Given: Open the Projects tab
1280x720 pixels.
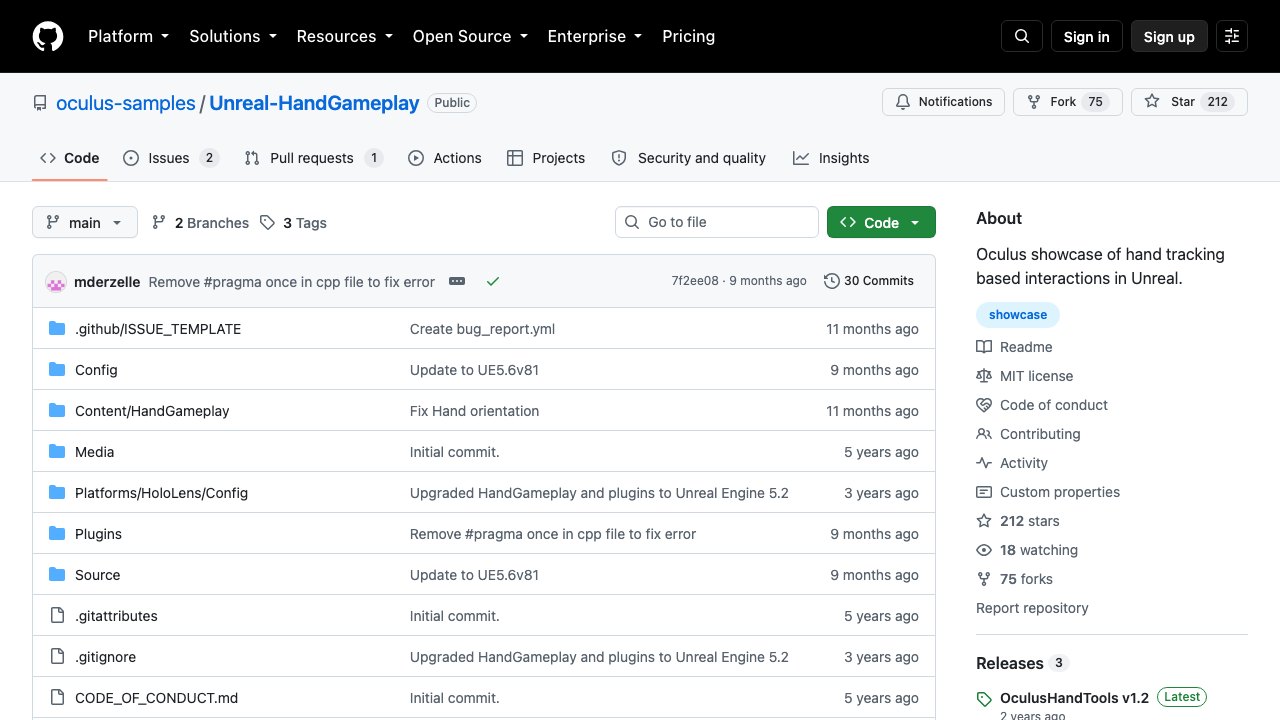Looking at the screenshot, I should click(x=546, y=158).
